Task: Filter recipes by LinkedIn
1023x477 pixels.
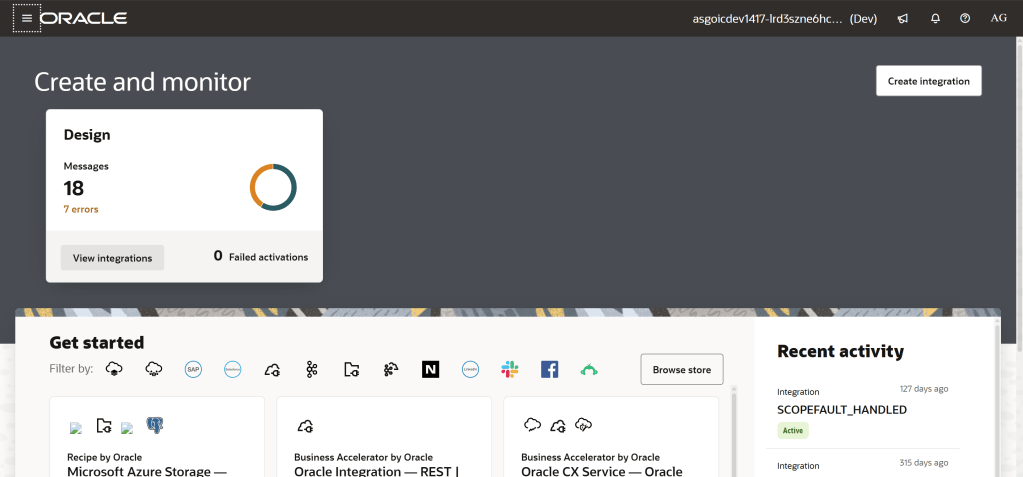Action: [470, 369]
